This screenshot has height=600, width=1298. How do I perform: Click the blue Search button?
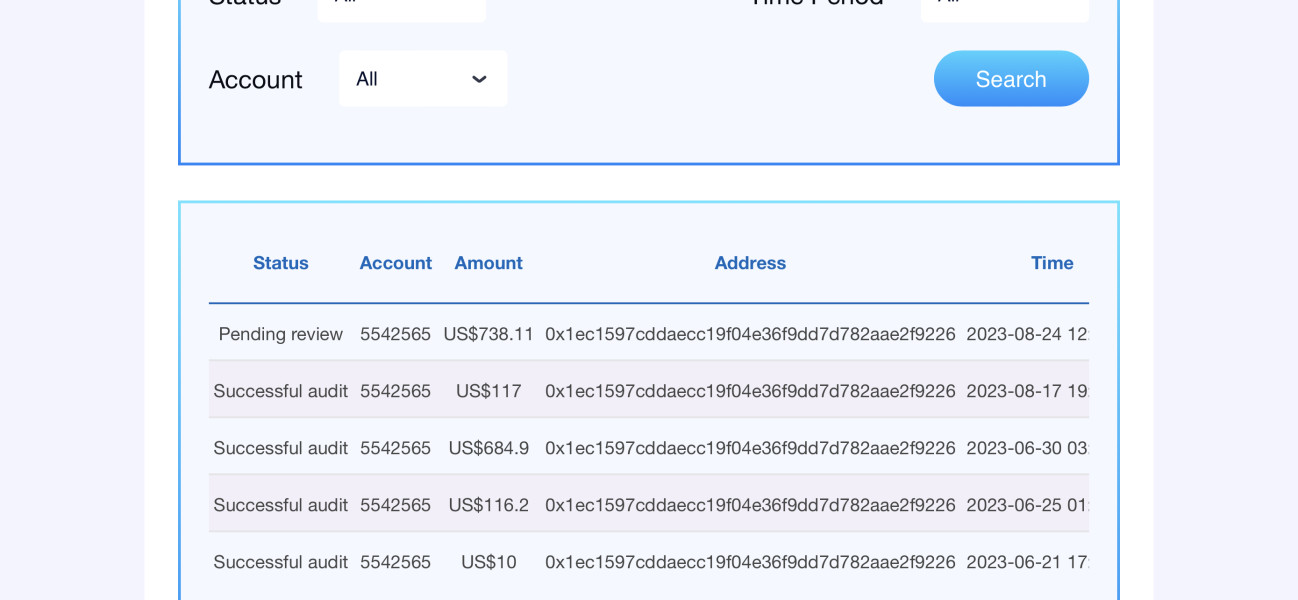pos(1011,79)
